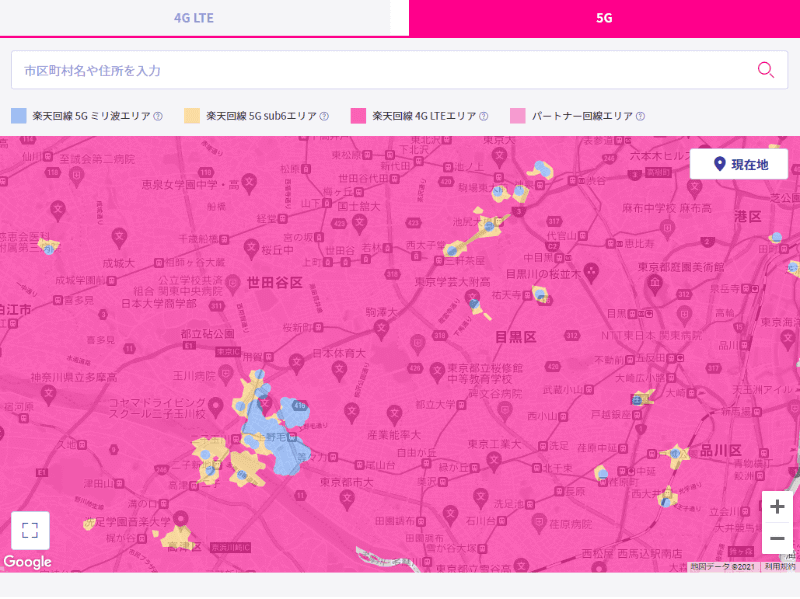
Task: Click the 港区 map label
Action: 747,216
